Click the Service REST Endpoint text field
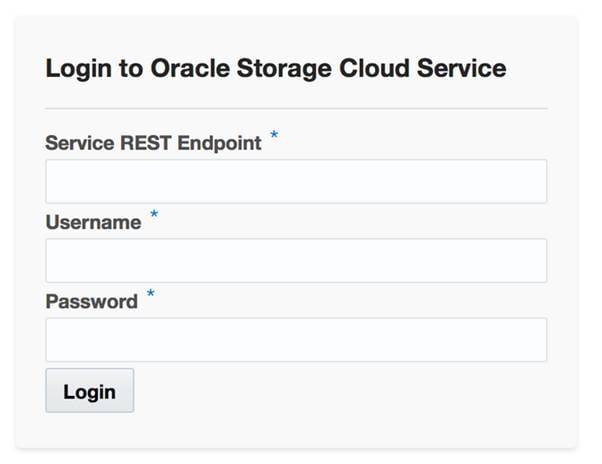 click(296, 181)
